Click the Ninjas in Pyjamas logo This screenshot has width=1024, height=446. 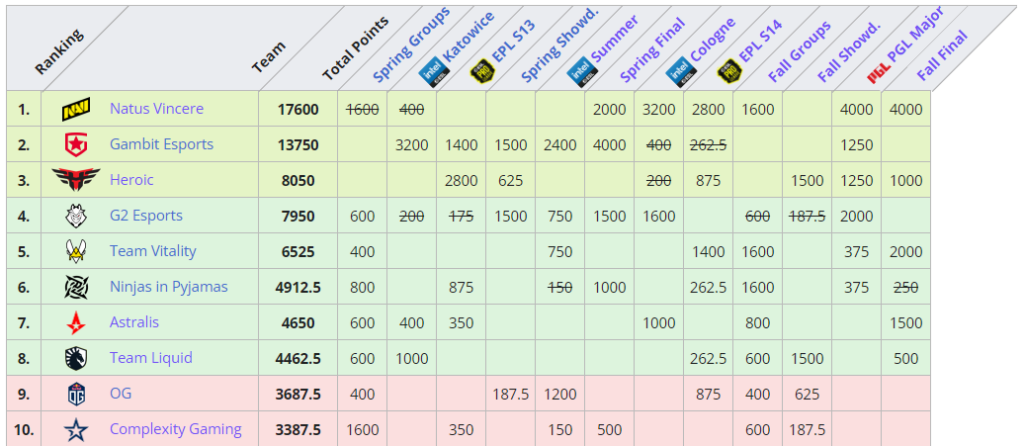(x=76, y=287)
